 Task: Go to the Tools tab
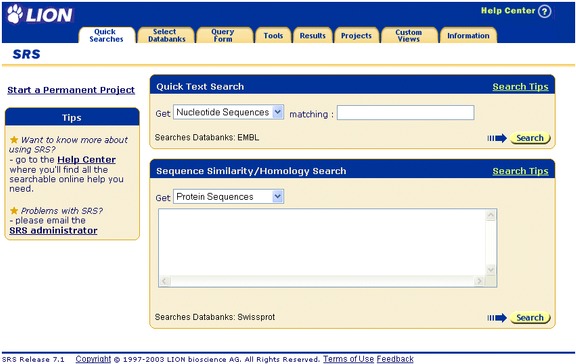pos(273,36)
